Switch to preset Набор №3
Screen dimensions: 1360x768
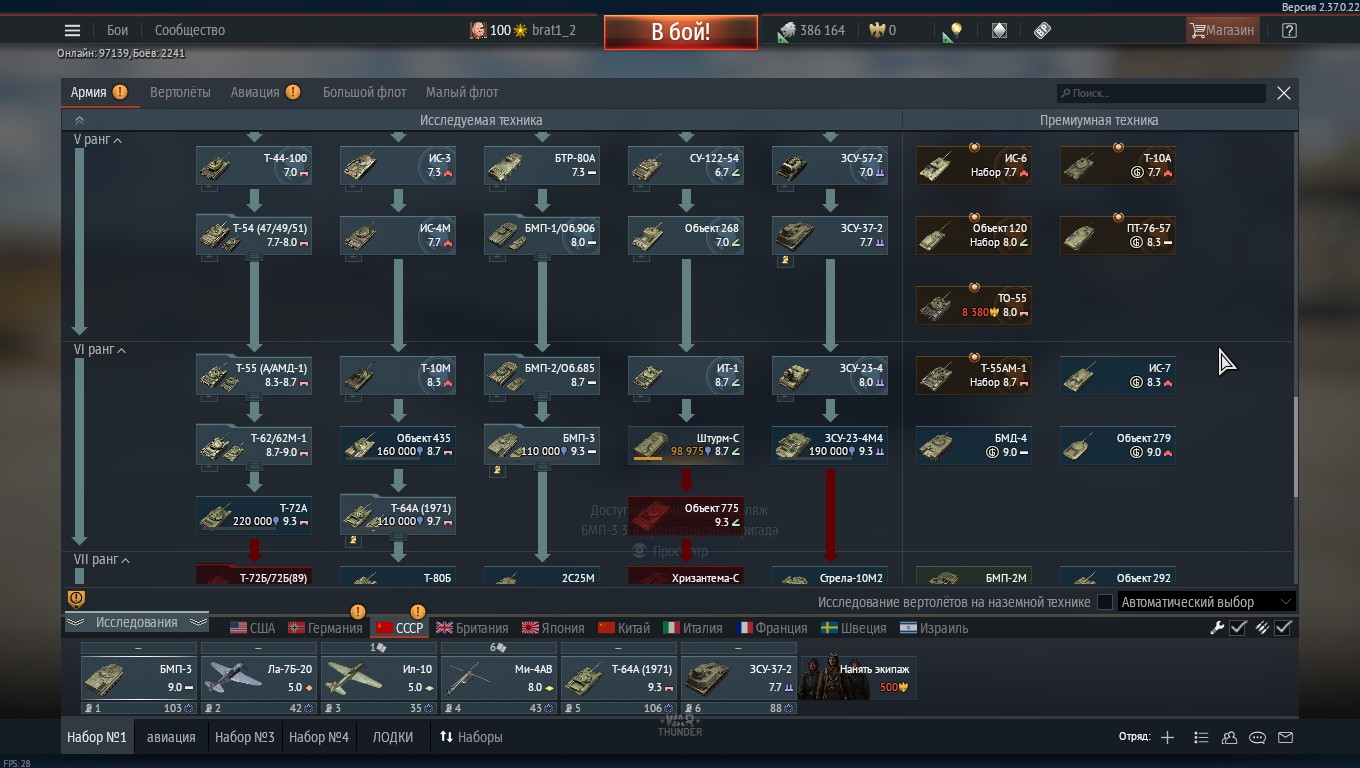click(245, 737)
